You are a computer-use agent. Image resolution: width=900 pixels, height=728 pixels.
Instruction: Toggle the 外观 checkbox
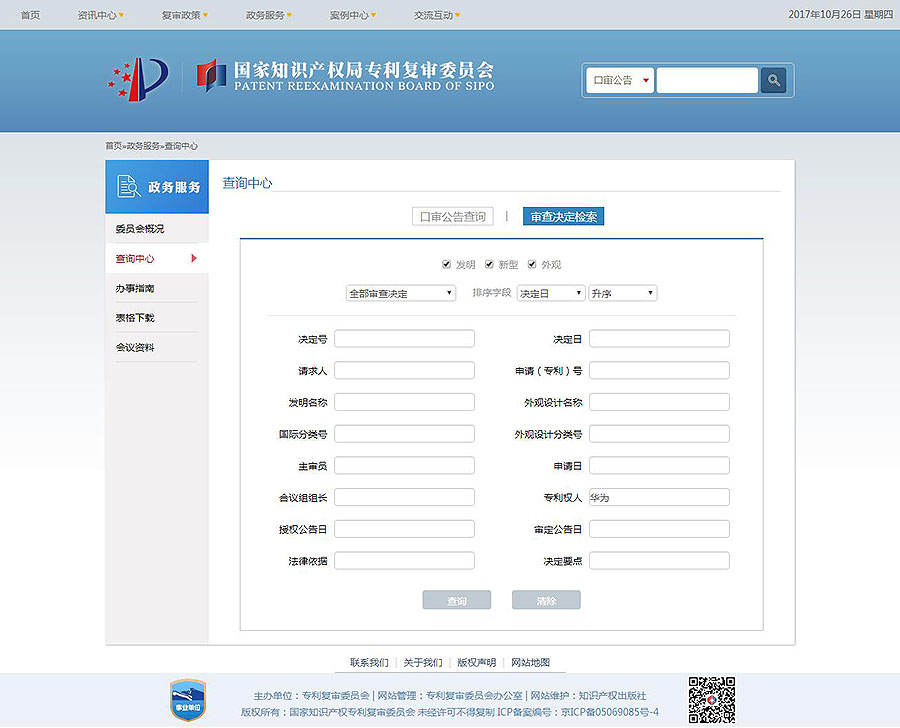point(532,264)
